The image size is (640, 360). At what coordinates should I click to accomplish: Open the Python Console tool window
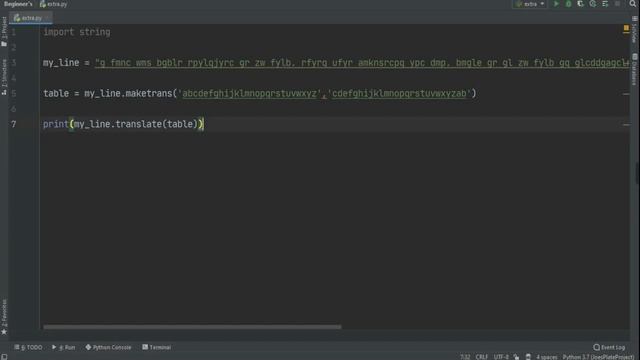click(x=109, y=347)
